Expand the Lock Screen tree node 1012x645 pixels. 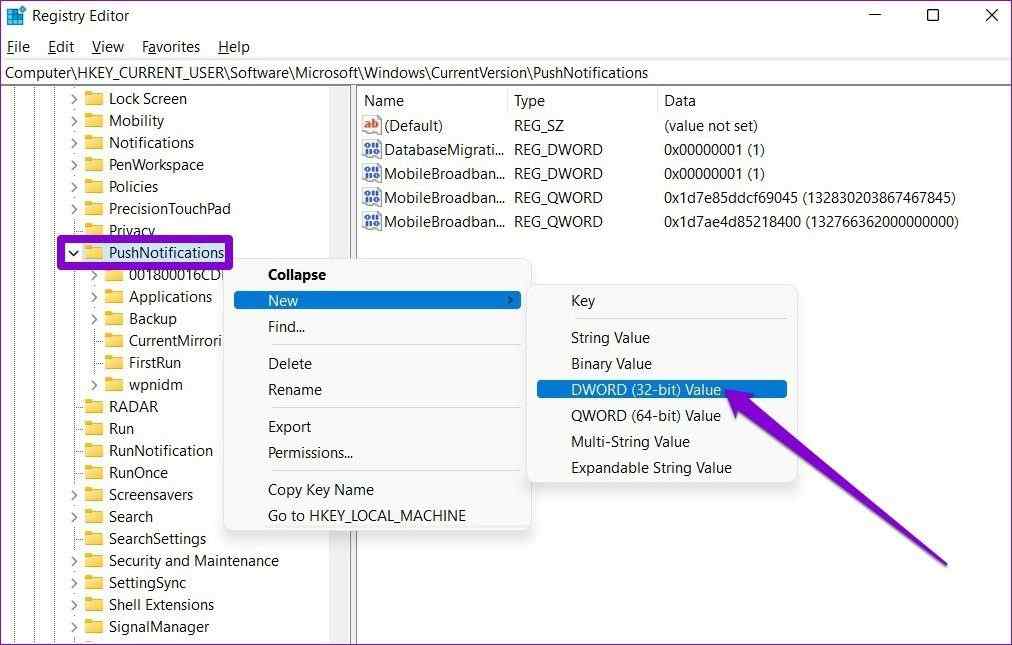pyautogui.click(x=74, y=99)
